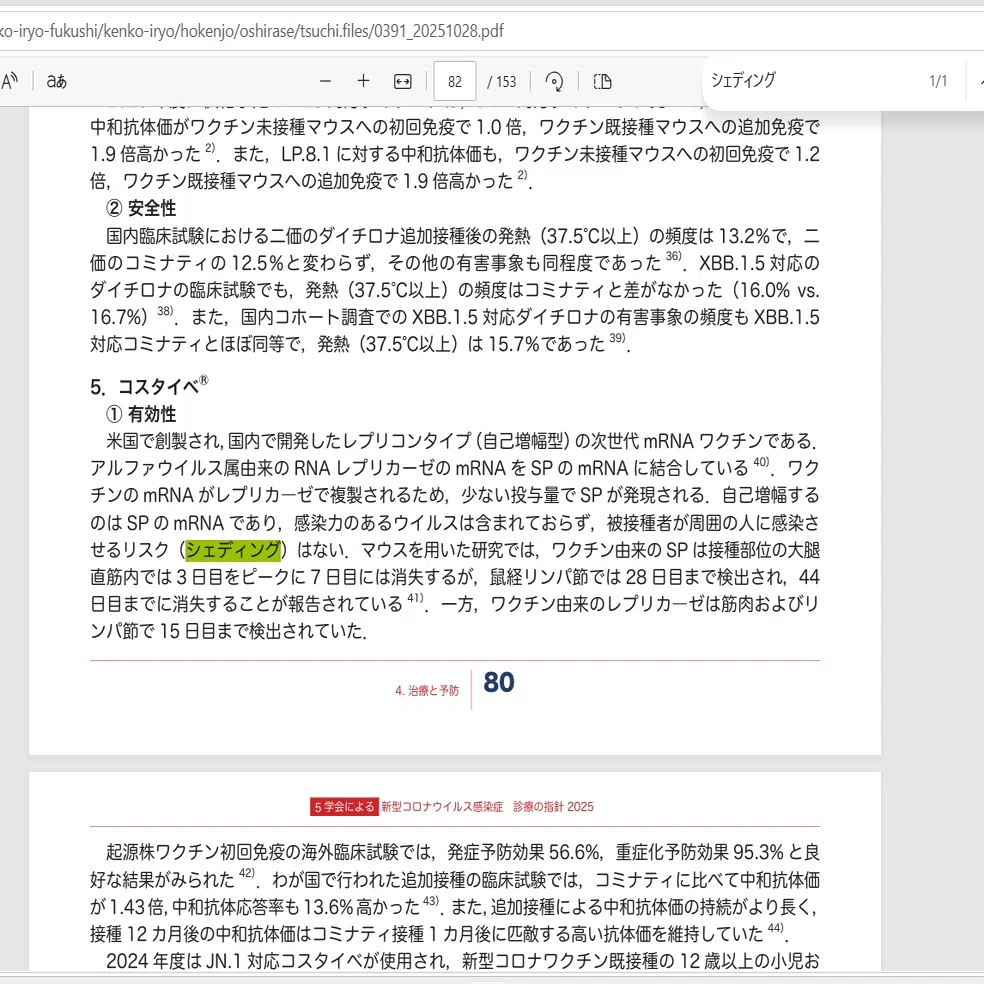The image size is (984, 984).
Task: Open the page view layout option
Action: click(602, 82)
